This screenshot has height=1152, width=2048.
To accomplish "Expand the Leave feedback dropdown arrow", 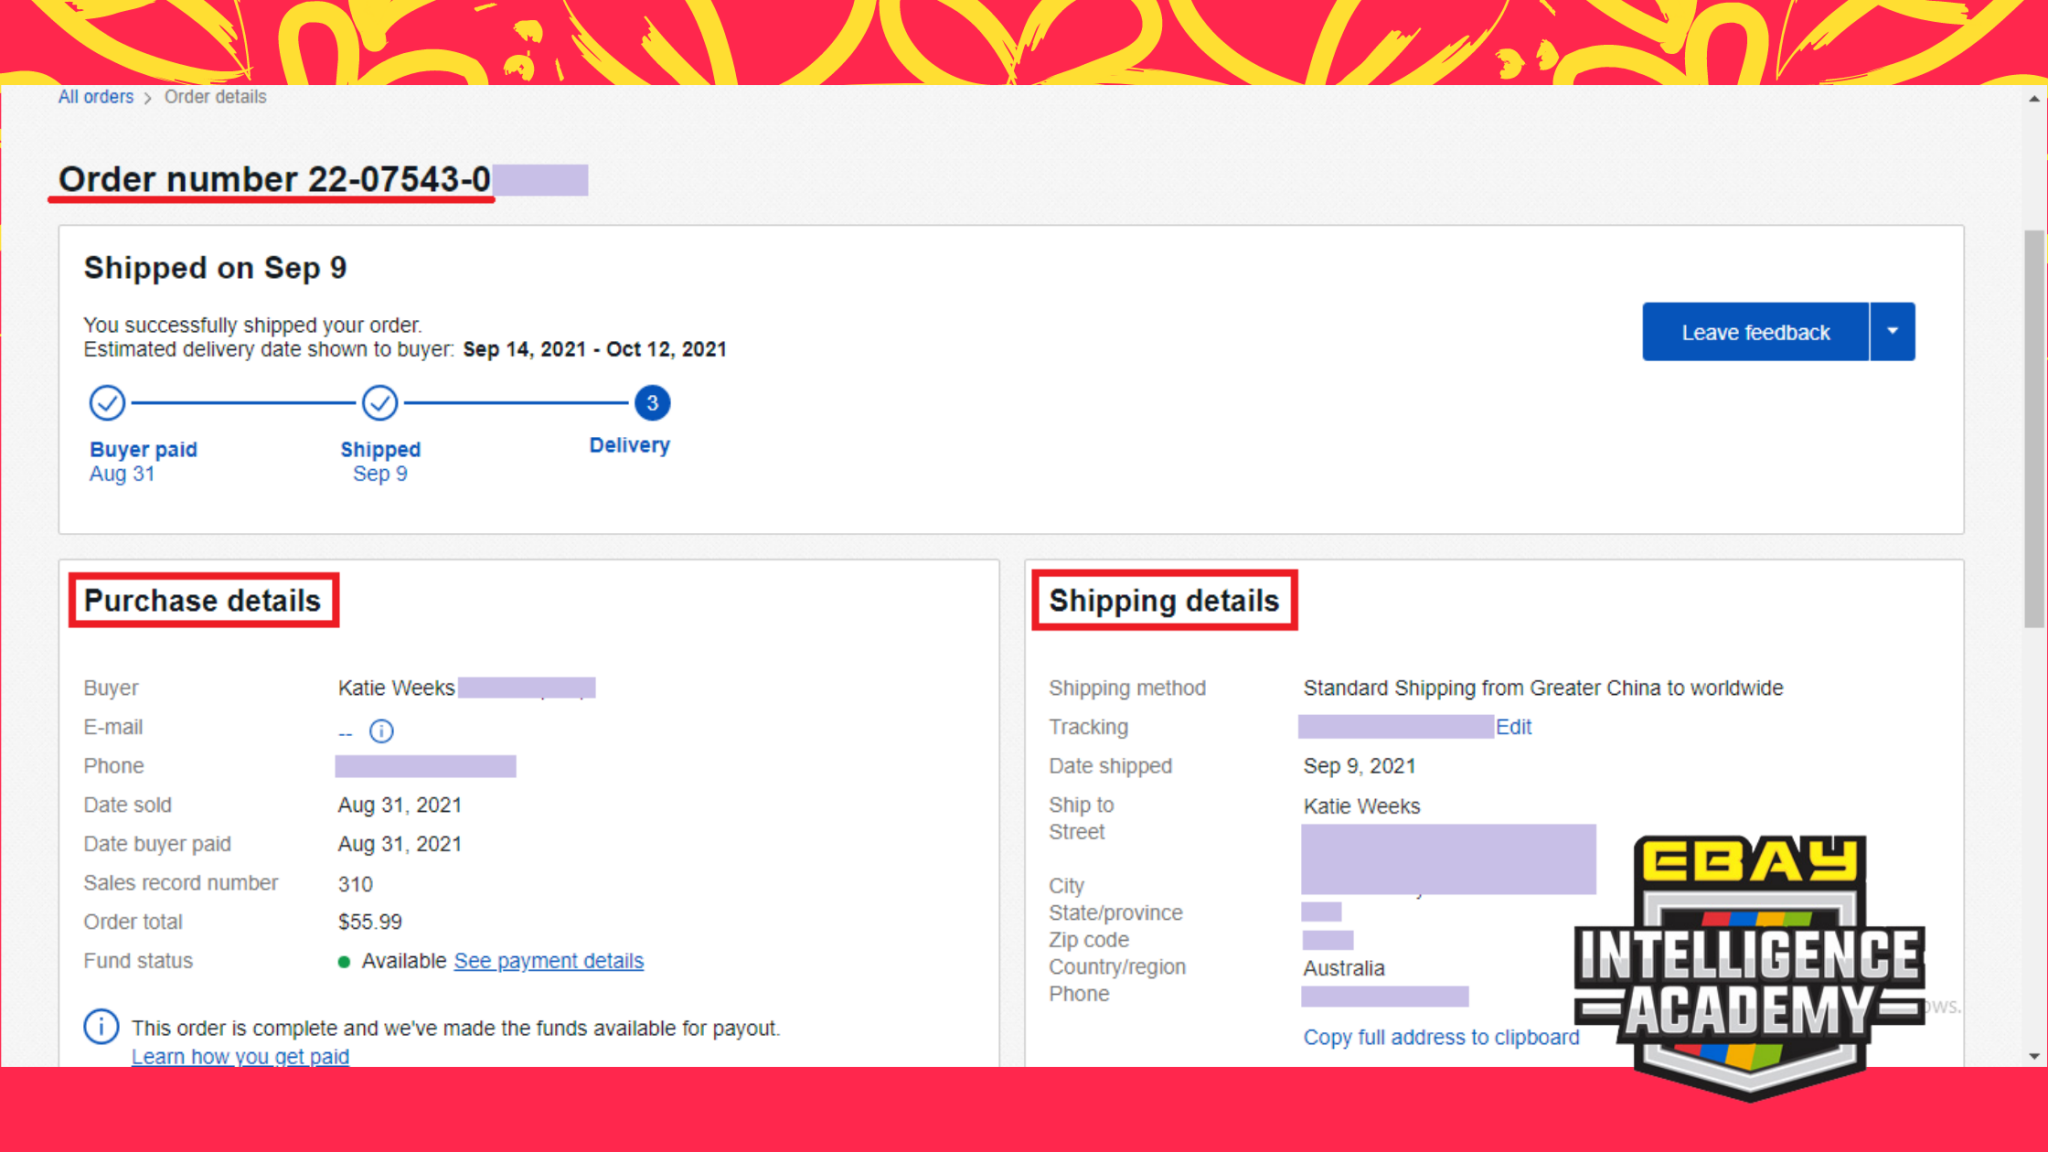I will [x=1892, y=331].
